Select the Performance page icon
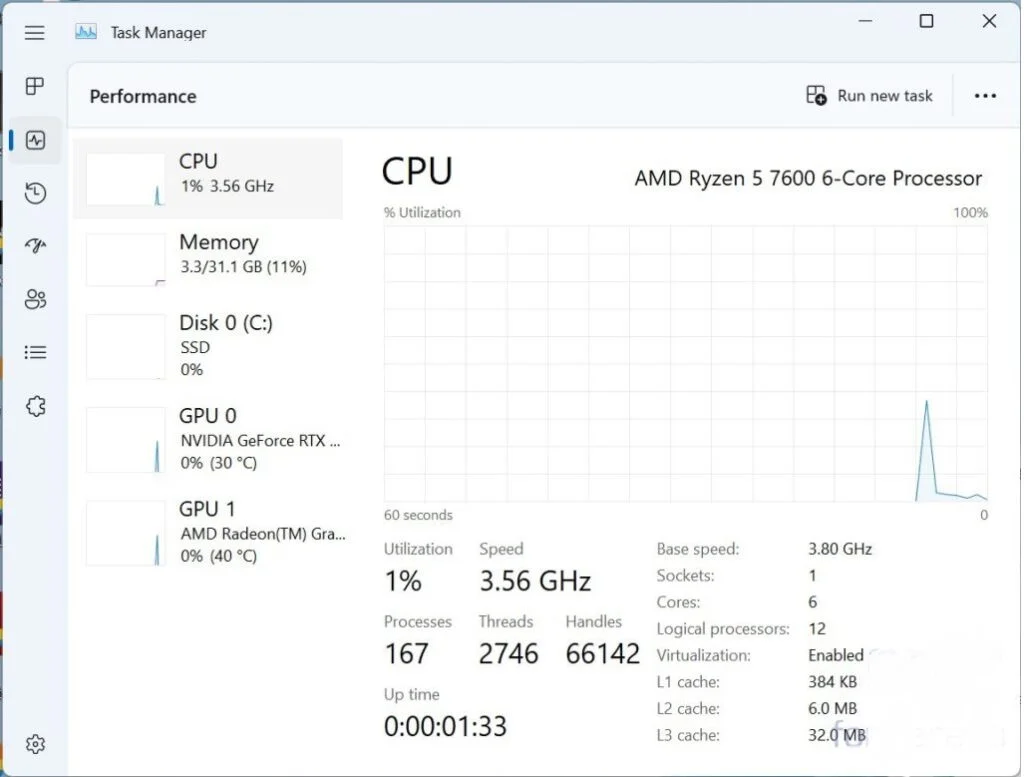Image resolution: width=1024 pixels, height=777 pixels. pyautogui.click(x=35, y=140)
